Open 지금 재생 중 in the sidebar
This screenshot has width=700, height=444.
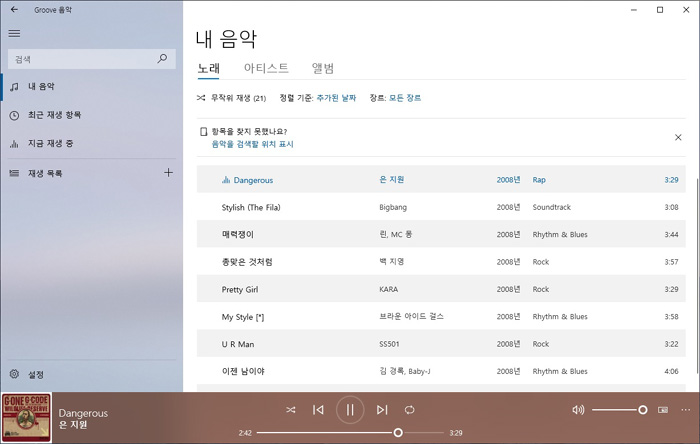pyautogui.click(x=92, y=143)
